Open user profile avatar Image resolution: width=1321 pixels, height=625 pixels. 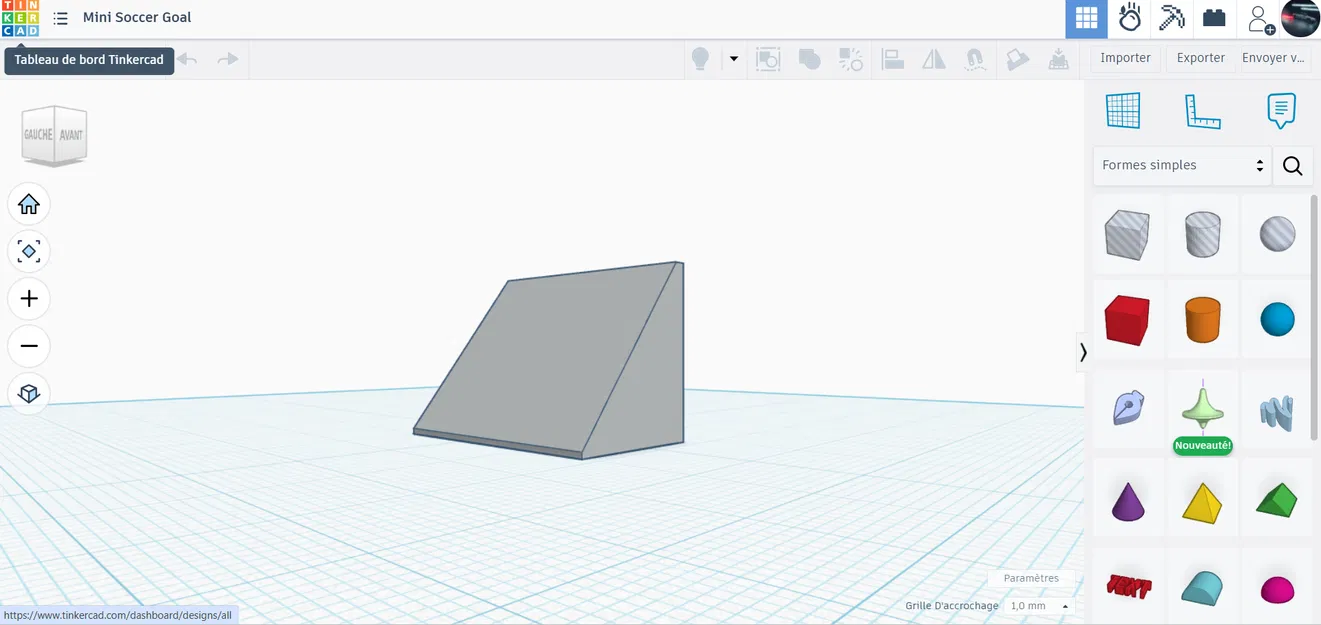(x=1300, y=18)
